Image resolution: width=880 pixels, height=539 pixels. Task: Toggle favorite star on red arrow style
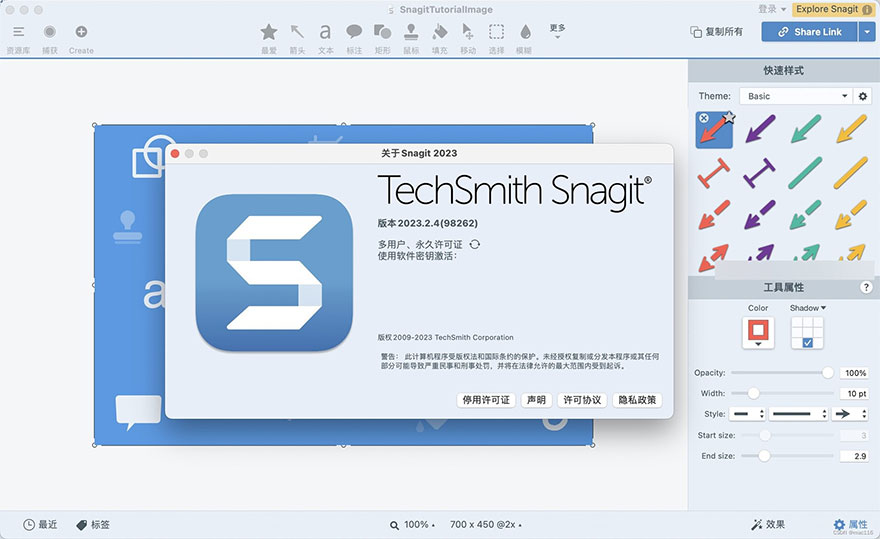[x=728, y=117]
